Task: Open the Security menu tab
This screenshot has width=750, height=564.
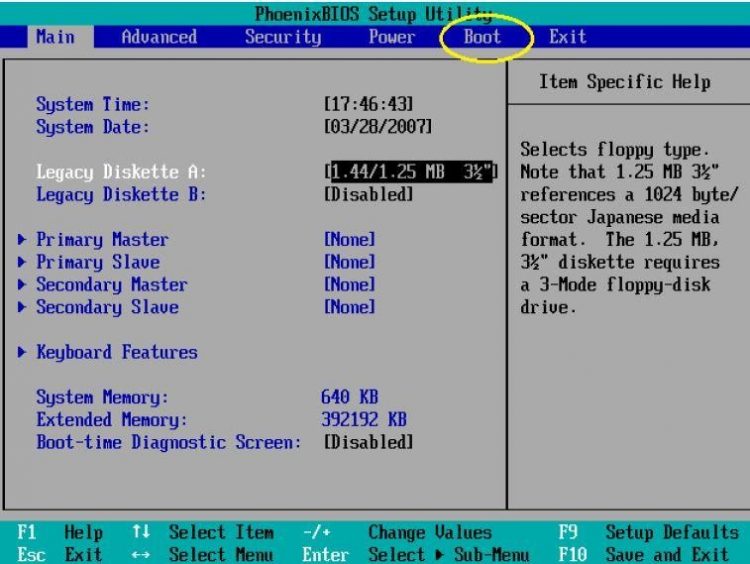Action: point(283,37)
